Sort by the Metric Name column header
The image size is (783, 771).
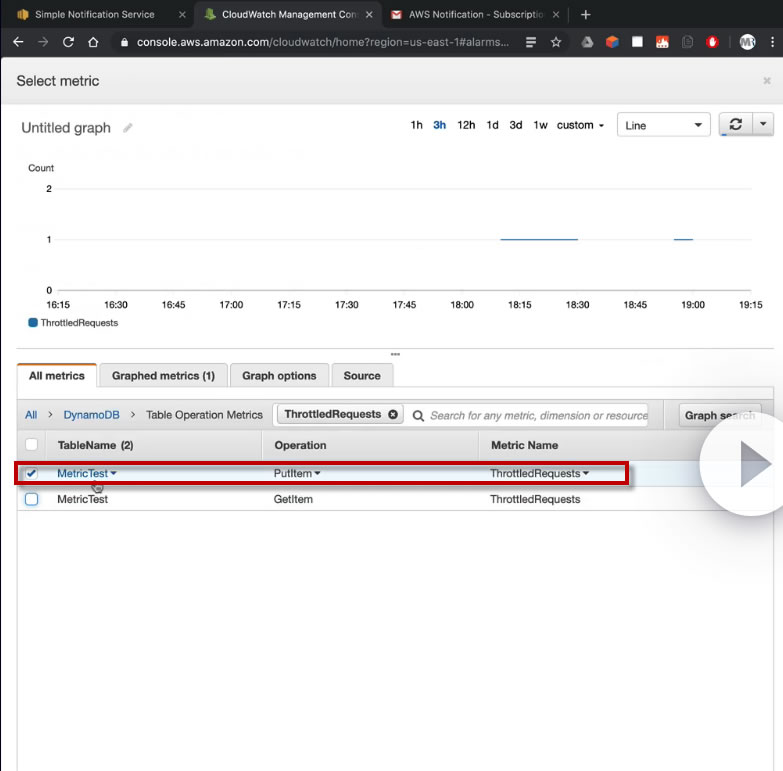[x=524, y=445]
